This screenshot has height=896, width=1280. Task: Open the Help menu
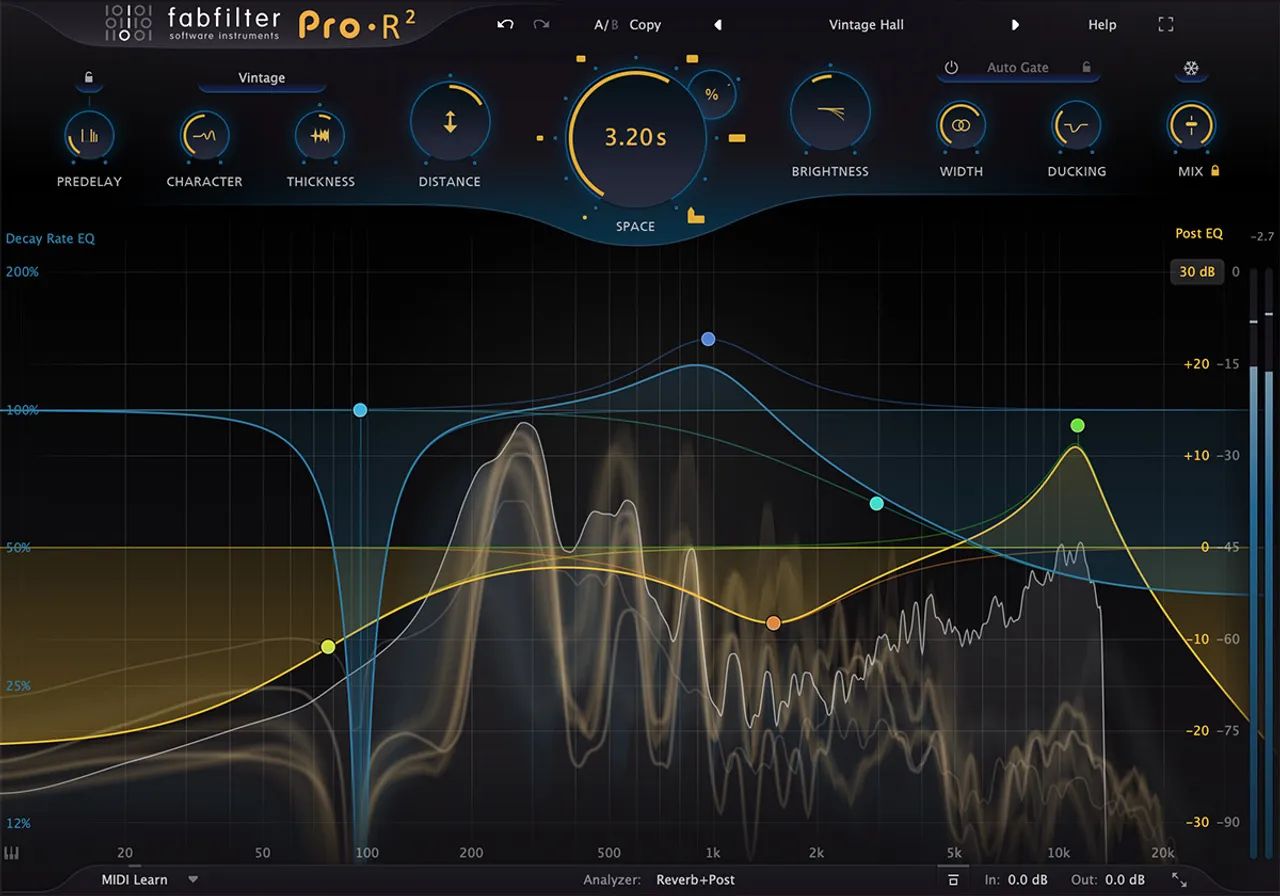click(1102, 24)
